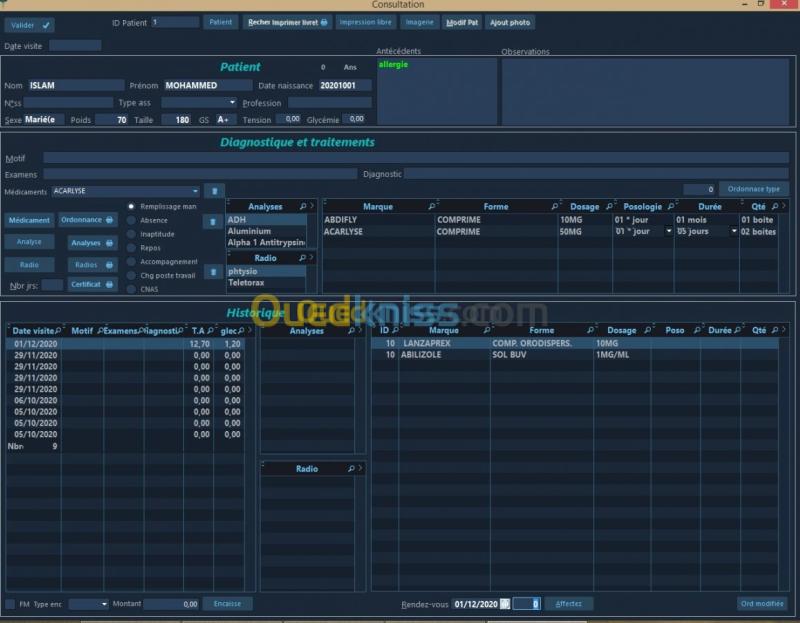Click search magnifier in upper Analyses list header
Viewport: 800px width, 623px height.
(x=303, y=206)
